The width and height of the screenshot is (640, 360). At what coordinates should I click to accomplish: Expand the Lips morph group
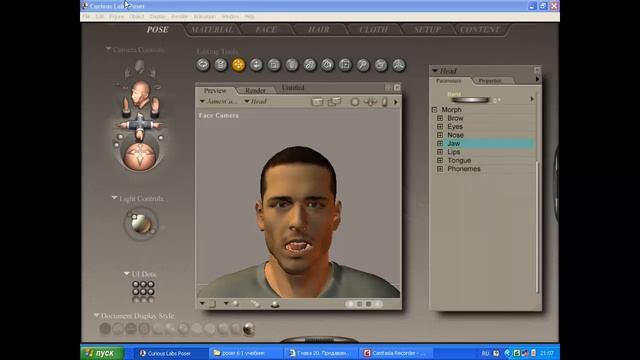click(x=440, y=152)
